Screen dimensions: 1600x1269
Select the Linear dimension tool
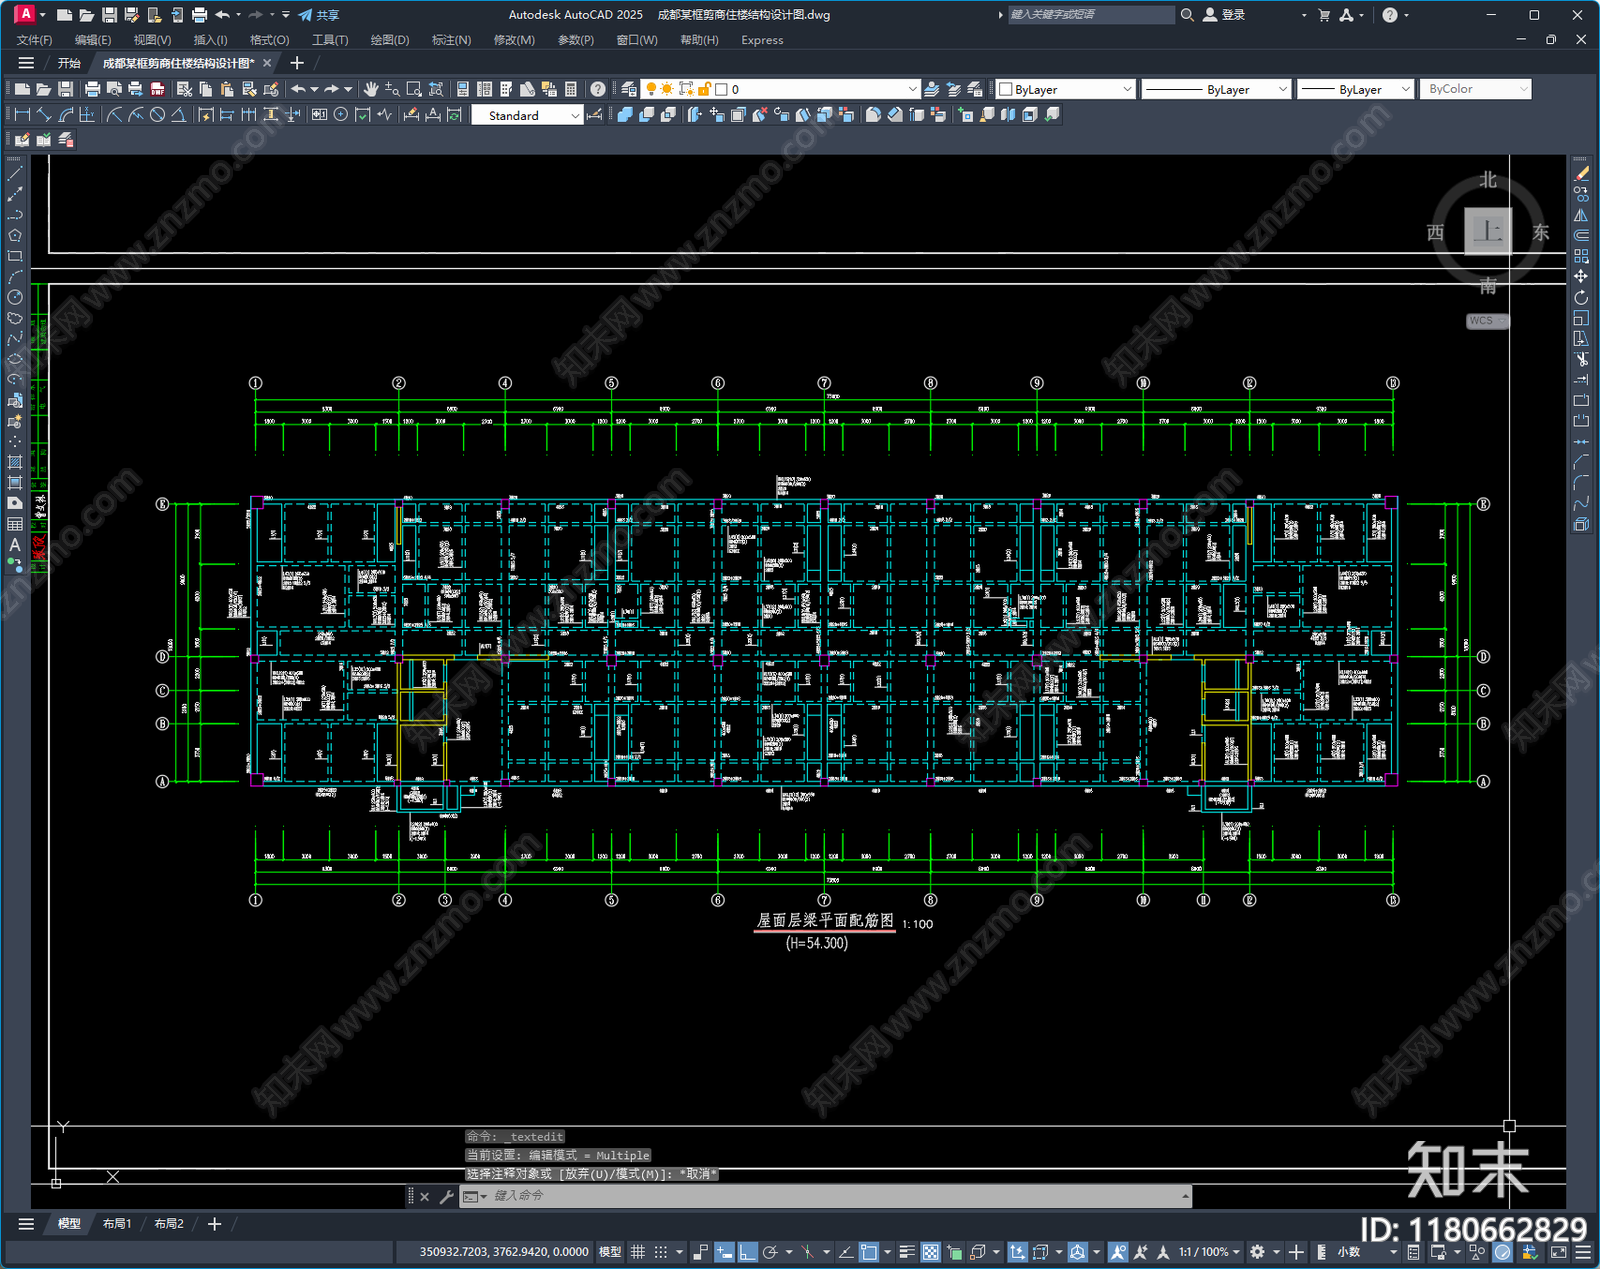coord(22,115)
